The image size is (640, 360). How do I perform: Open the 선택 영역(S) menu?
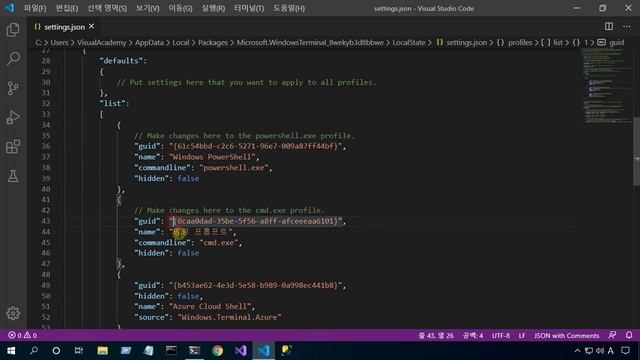click(107, 8)
